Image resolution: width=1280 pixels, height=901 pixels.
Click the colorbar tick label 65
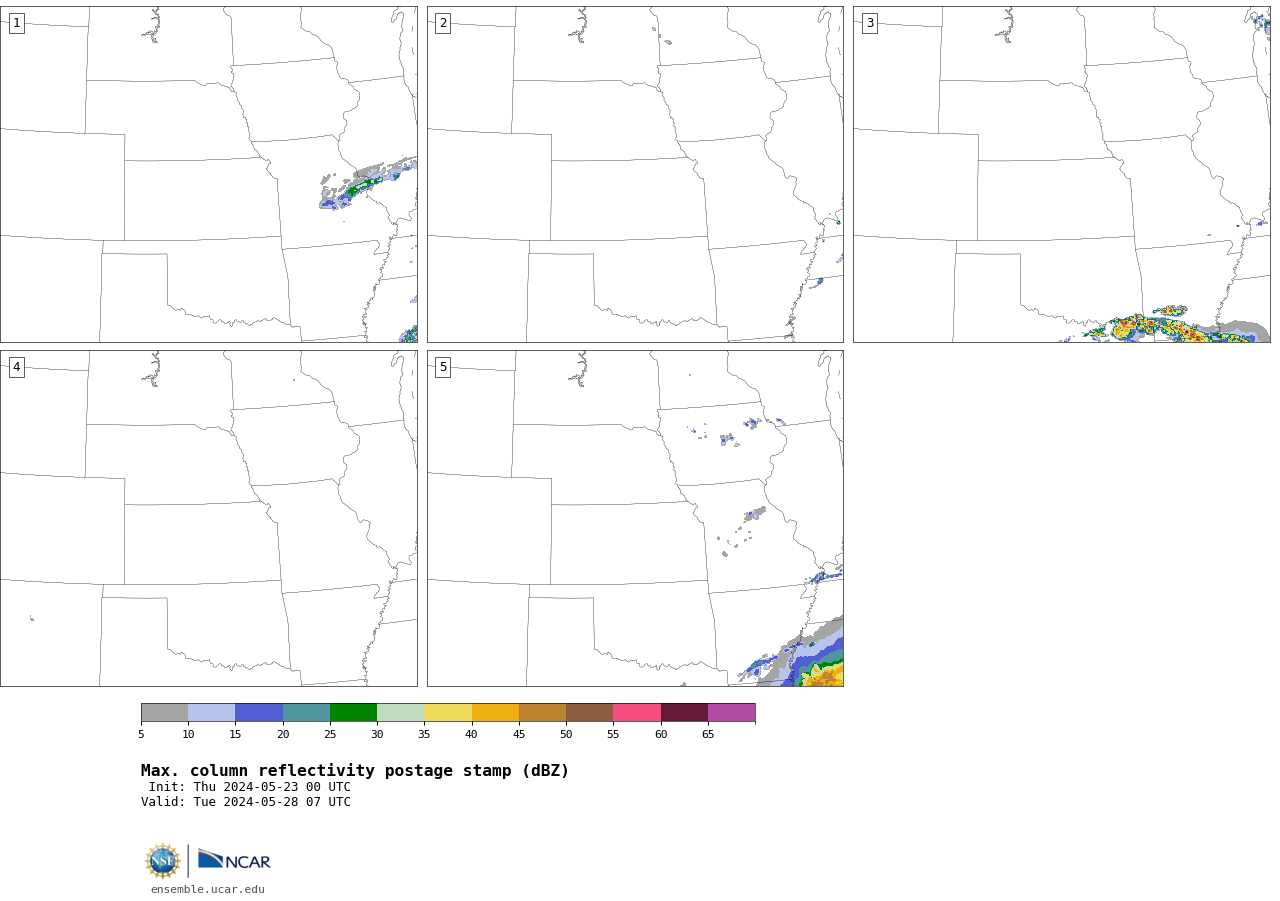pyautogui.click(x=708, y=735)
